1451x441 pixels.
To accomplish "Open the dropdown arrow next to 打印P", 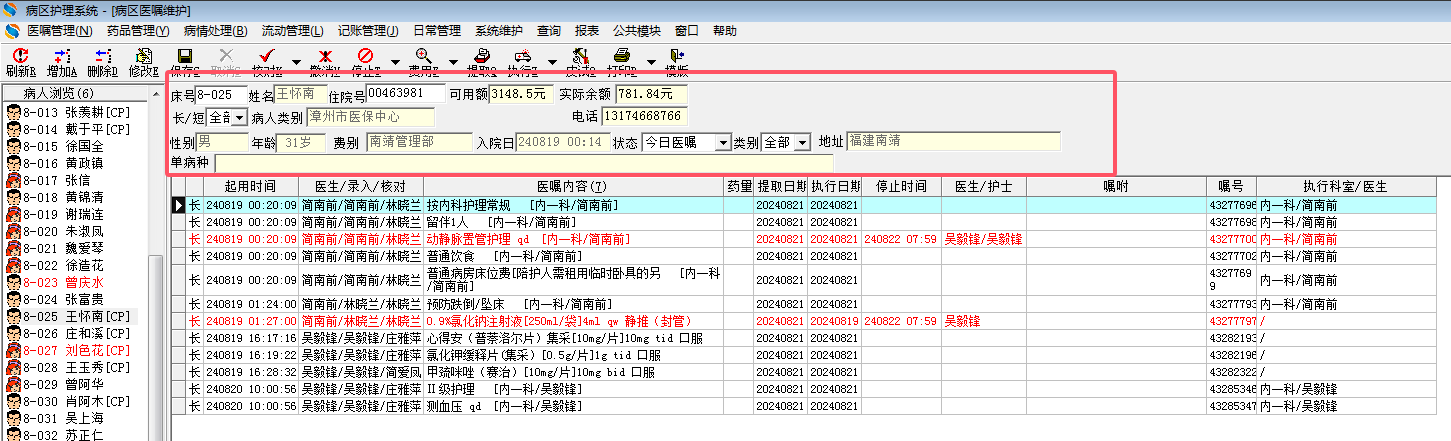I will (651, 62).
